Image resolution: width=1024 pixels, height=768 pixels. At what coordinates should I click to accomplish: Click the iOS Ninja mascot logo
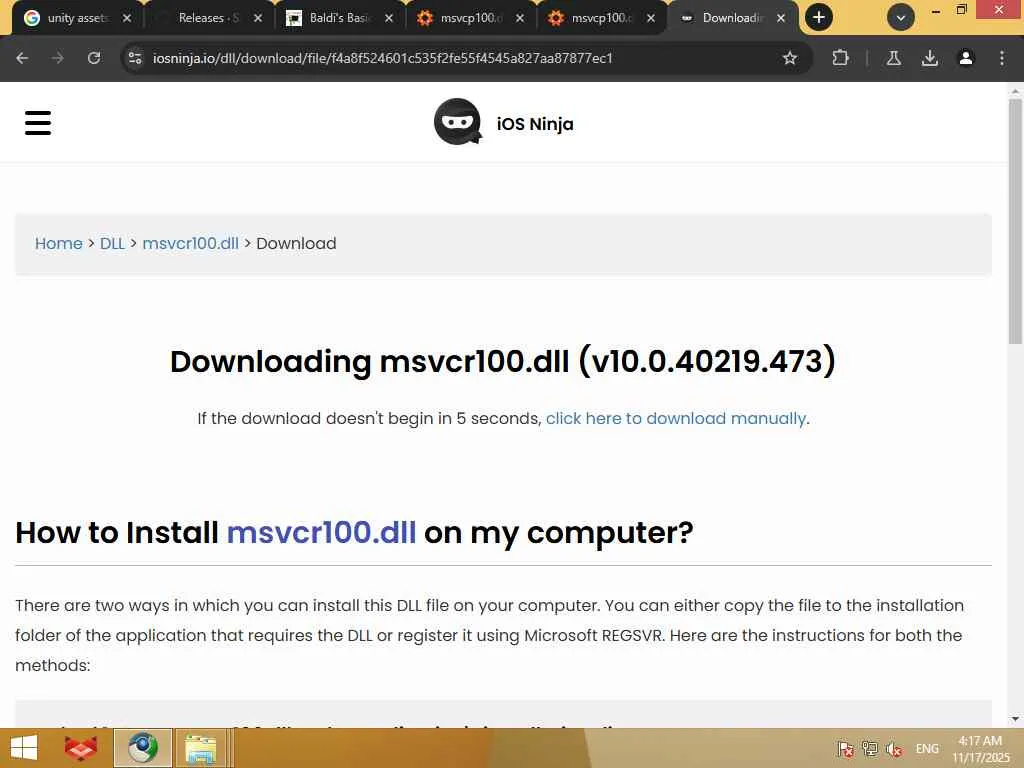[x=458, y=122]
